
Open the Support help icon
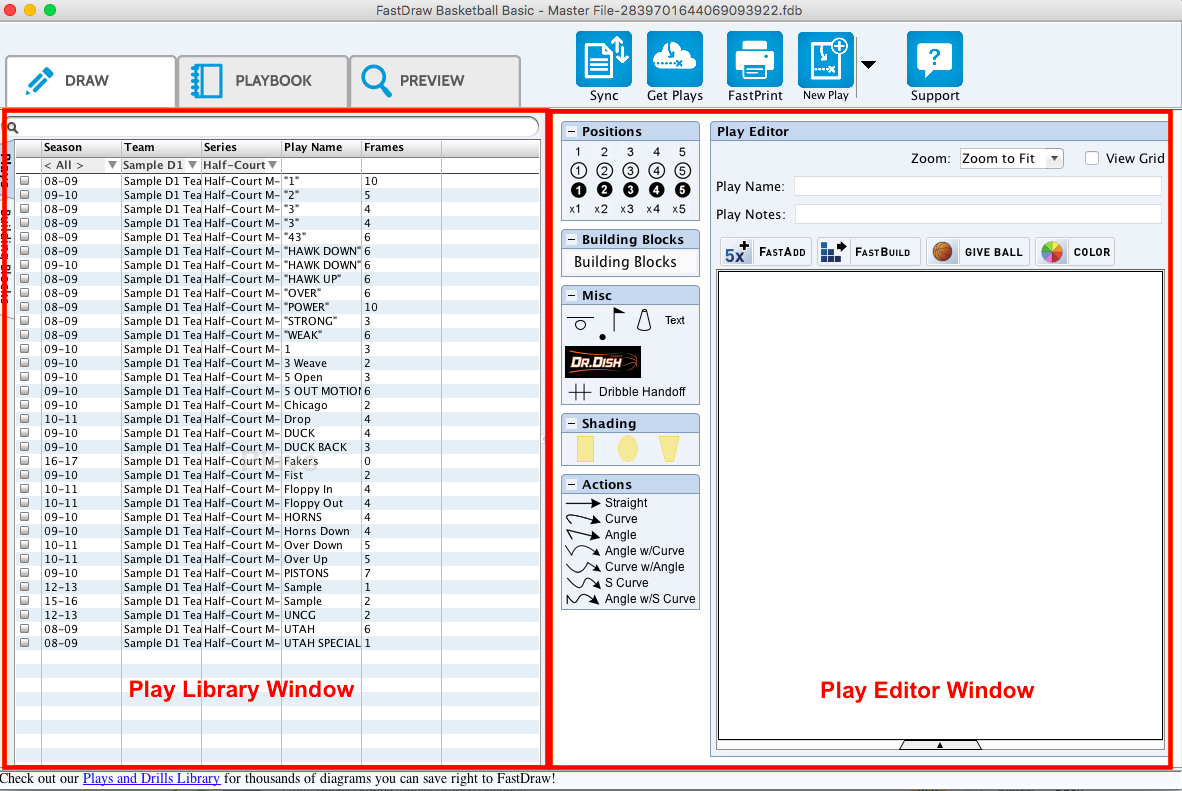click(935, 59)
